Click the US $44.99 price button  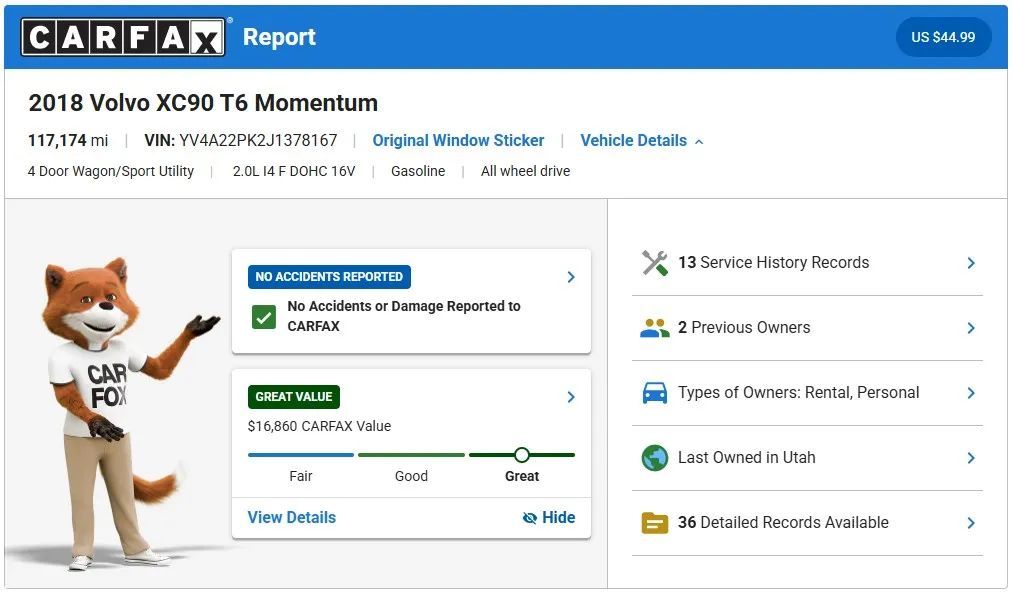click(x=943, y=37)
